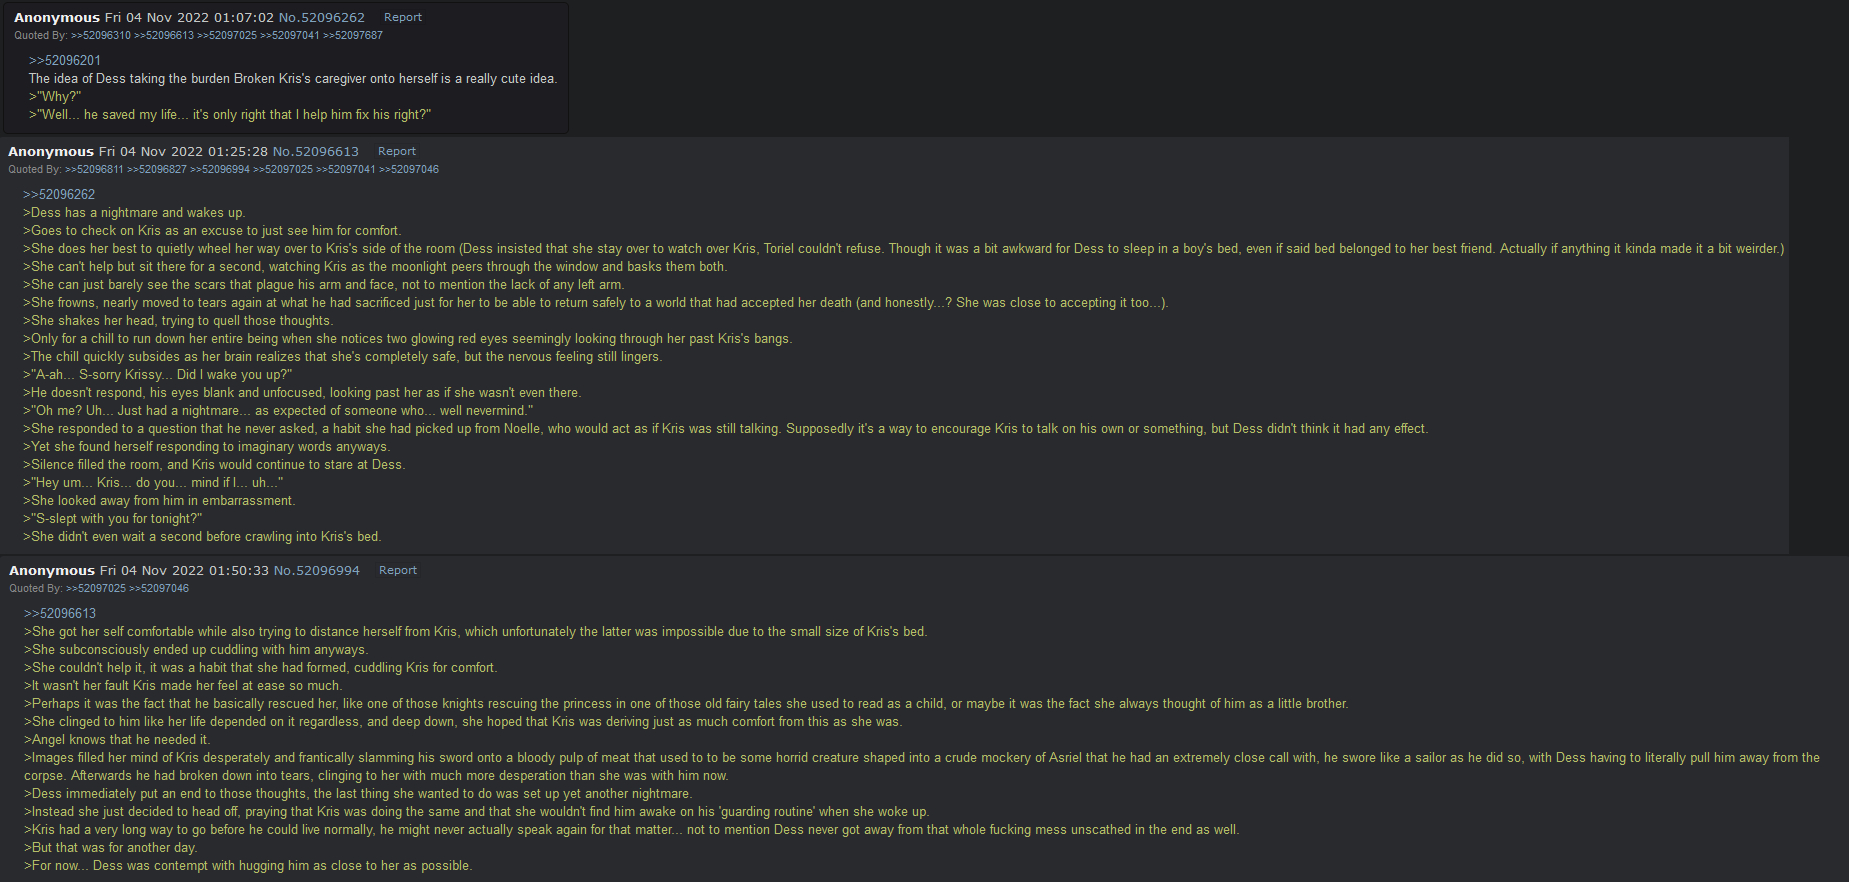
Task: Open post number No.52096262 in header
Action: coord(321,17)
